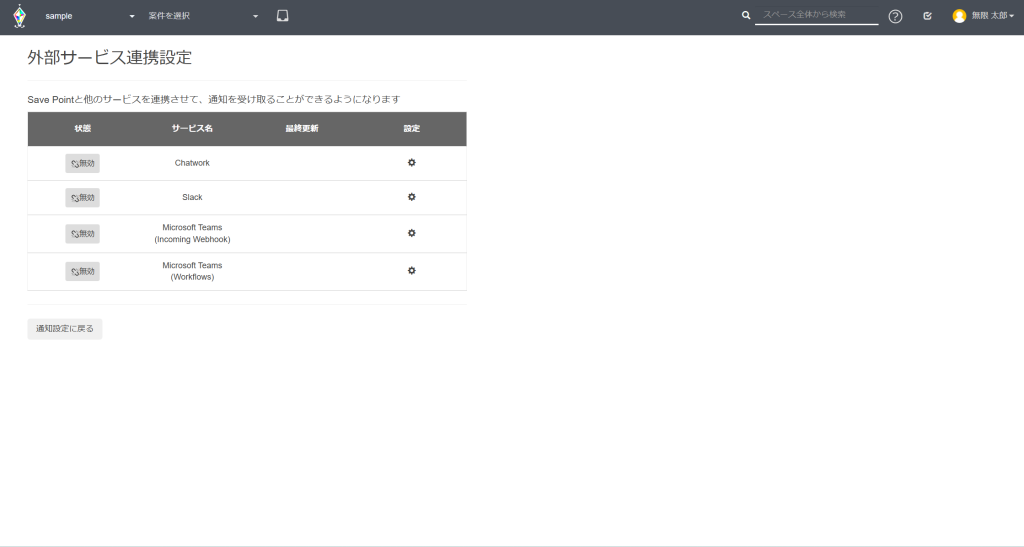Viewport: 1024px width, 547px height.
Task: Open Teams Incoming Webhook settings gear
Action: coord(411,233)
